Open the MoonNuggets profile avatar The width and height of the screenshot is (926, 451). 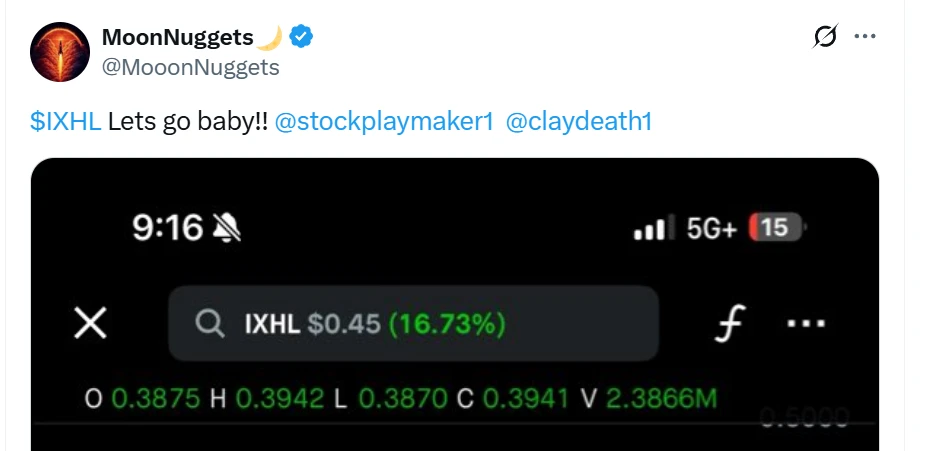[62, 53]
